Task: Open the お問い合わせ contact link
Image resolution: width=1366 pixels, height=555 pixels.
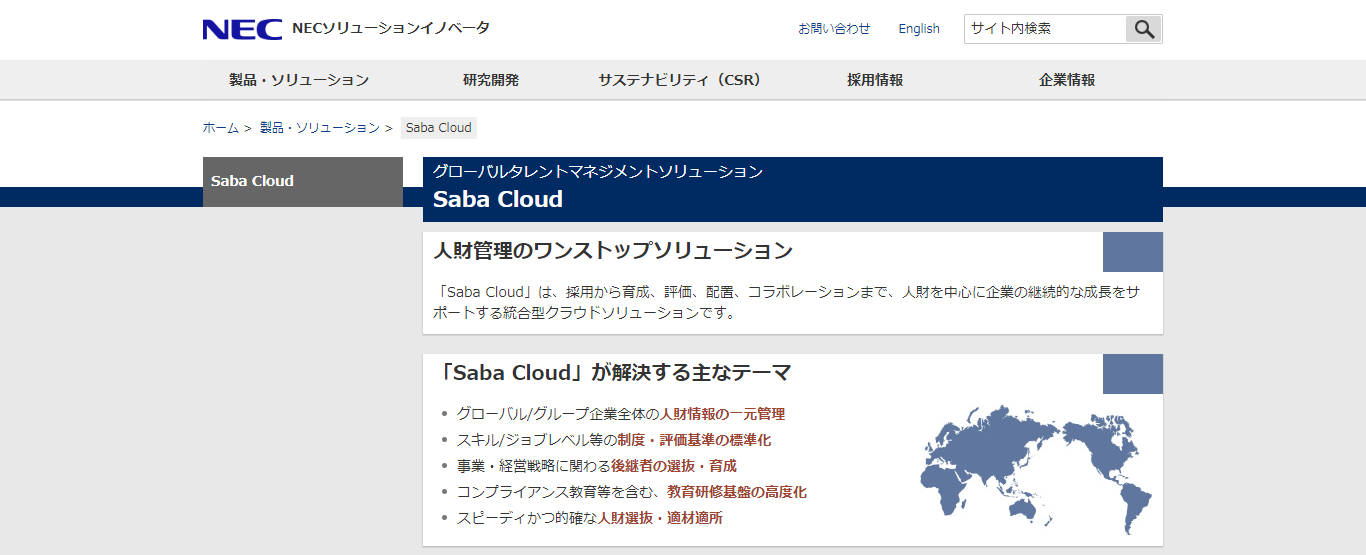Action: (834, 29)
